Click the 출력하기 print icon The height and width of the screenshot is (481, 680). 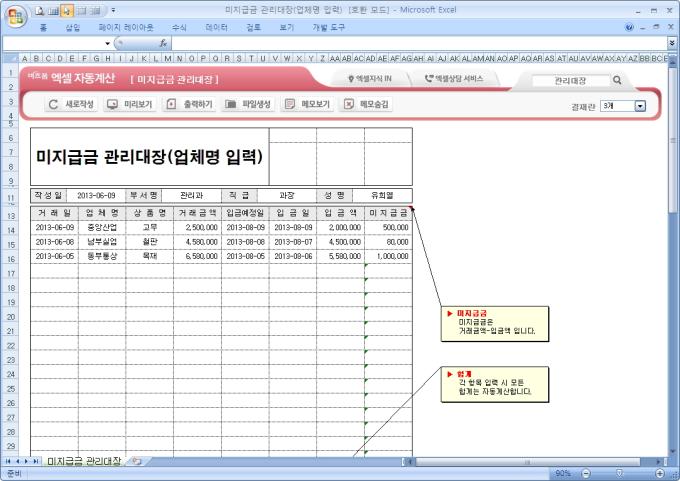[x=172, y=104]
